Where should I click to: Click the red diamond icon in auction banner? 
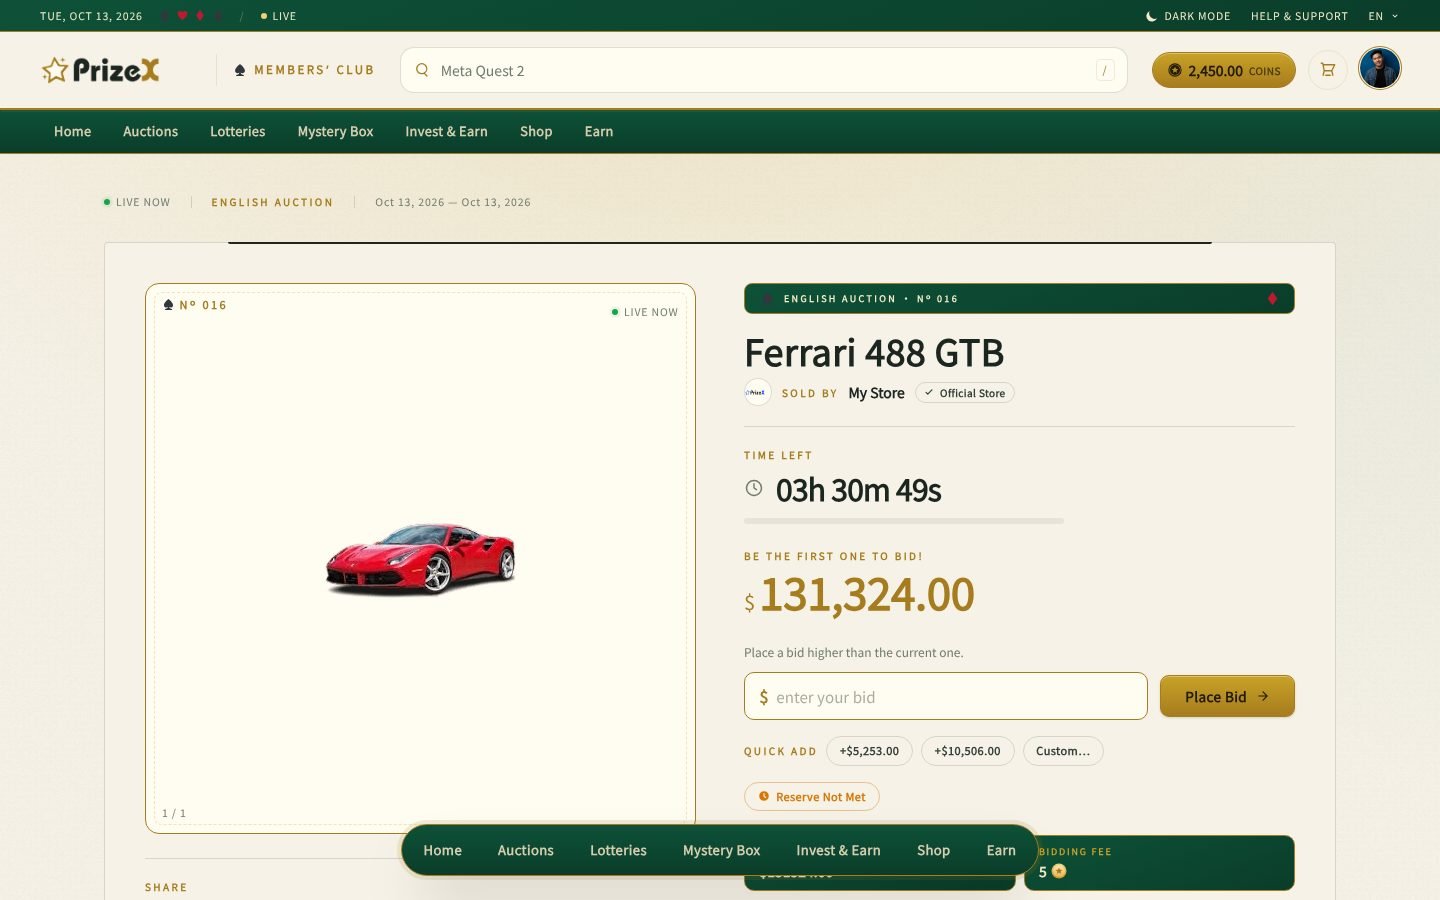1272,299
